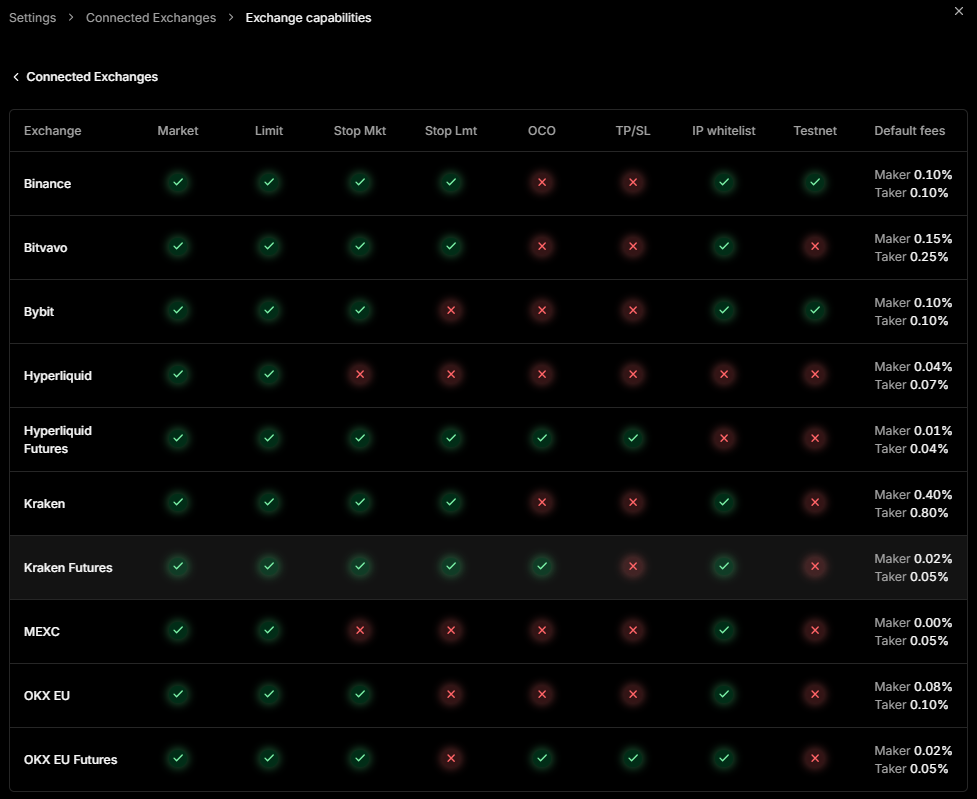This screenshot has width=977, height=799.
Task: Select the OKX EU Futures exchange name
Action: pyautogui.click(x=70, y=760)
